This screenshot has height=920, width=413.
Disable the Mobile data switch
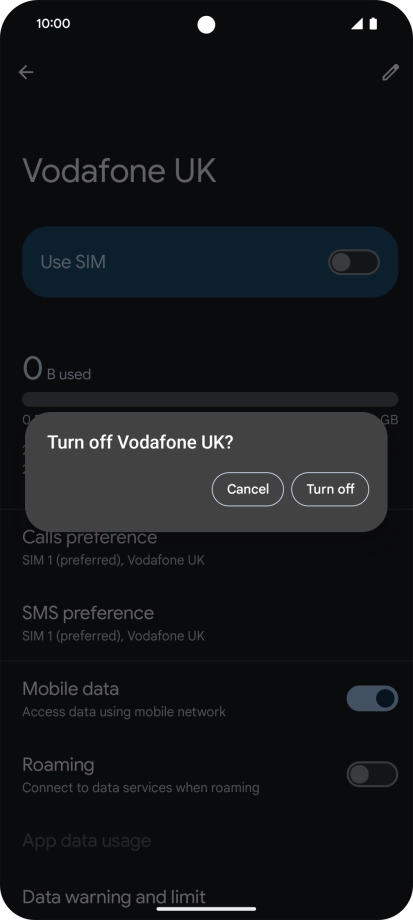[x=373, y=698]
